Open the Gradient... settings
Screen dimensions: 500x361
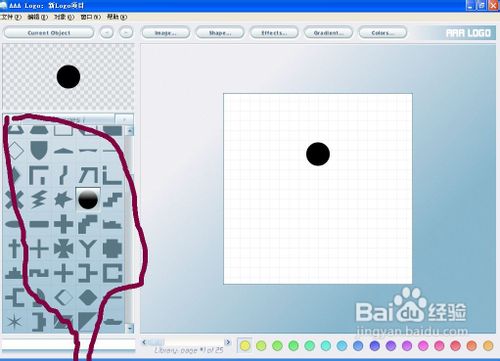(328, 33)
